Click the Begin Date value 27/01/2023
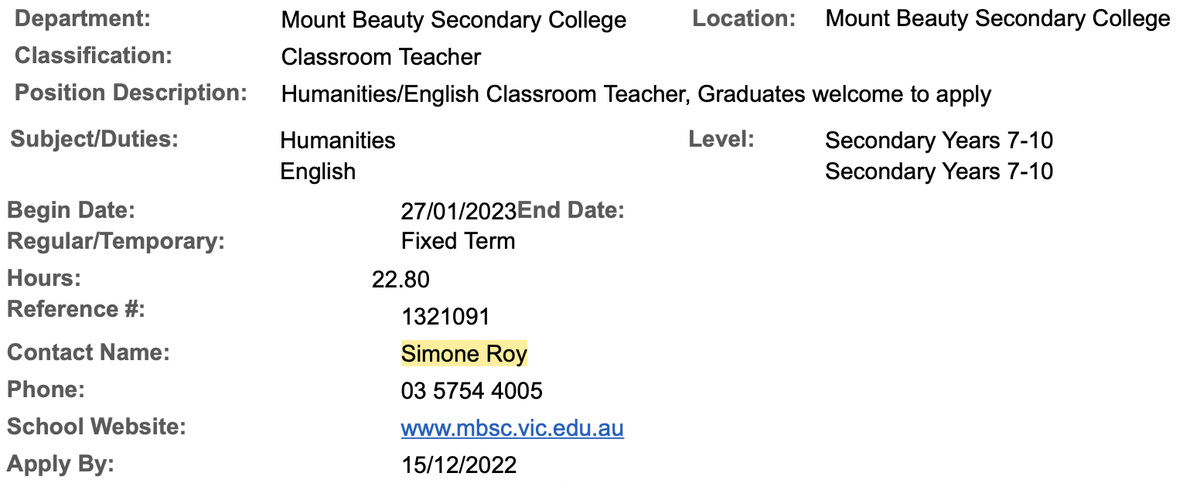Image resolution: width=1200 pixels, height=496 pixels. pos(459,211)
